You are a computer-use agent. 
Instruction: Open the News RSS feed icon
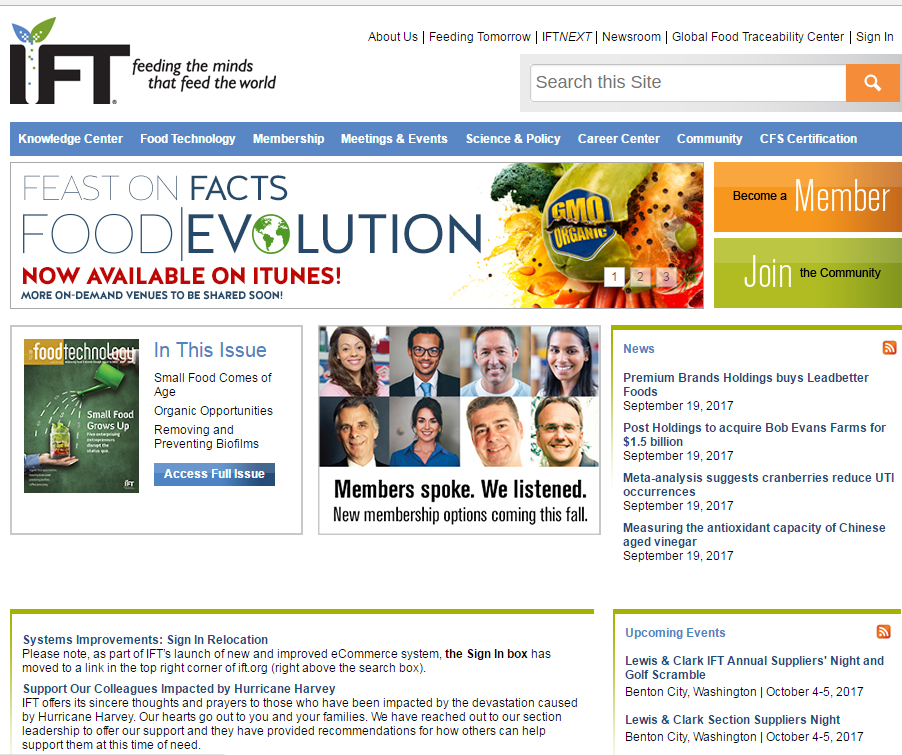(x=889, y=348)
